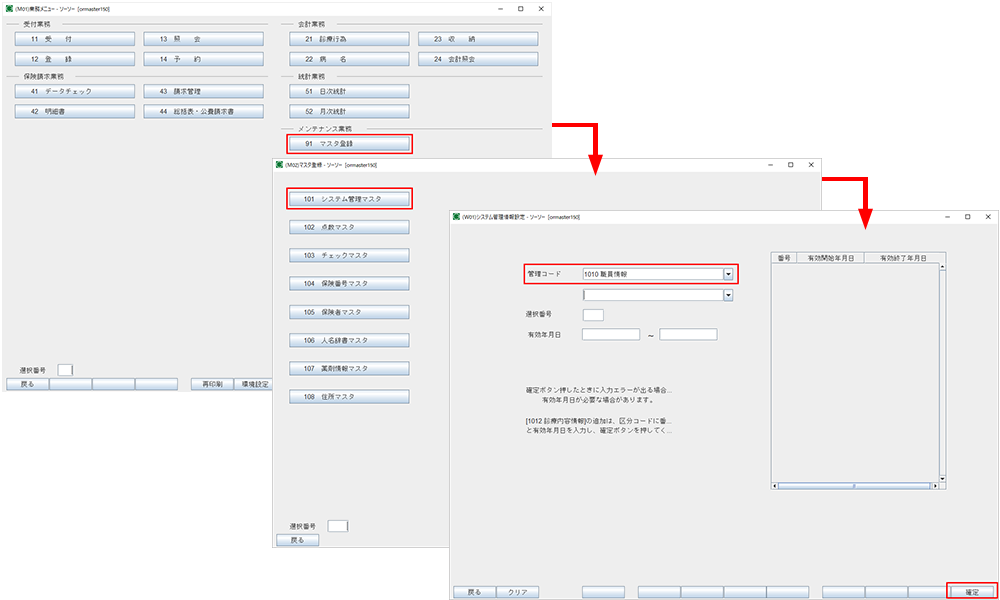Open 52 月次統計
Viewport: 1000px width, 600px height.
point(349,111)
